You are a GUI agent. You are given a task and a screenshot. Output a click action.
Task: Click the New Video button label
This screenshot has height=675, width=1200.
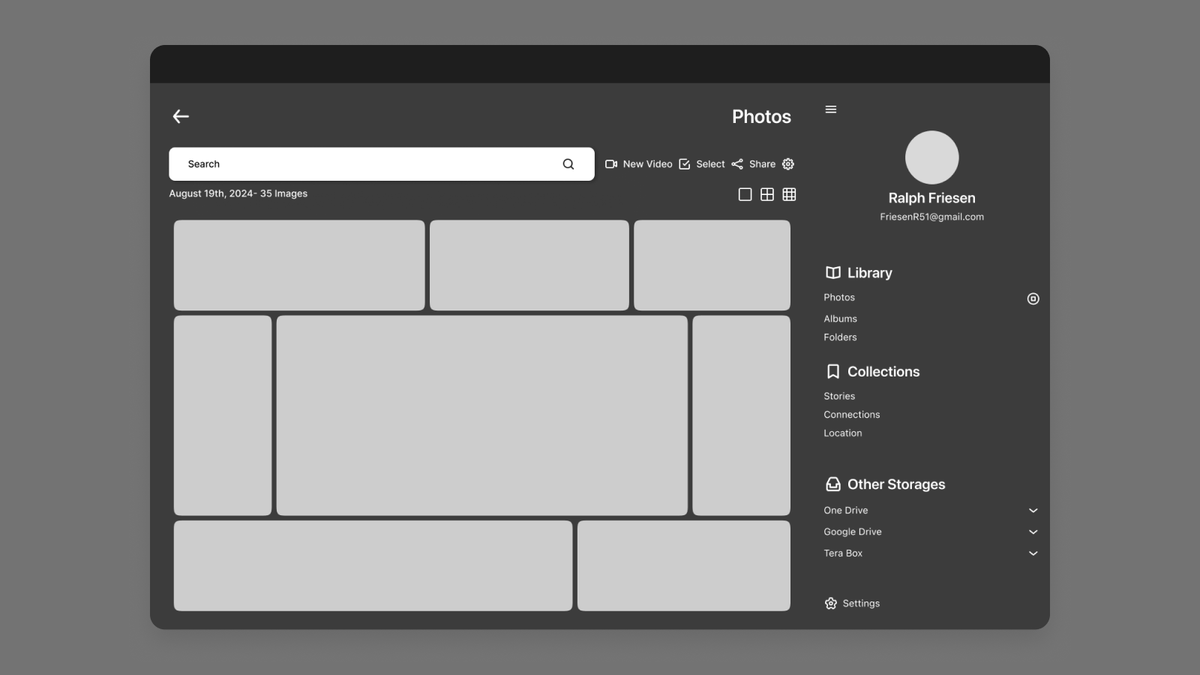(647, 164)
